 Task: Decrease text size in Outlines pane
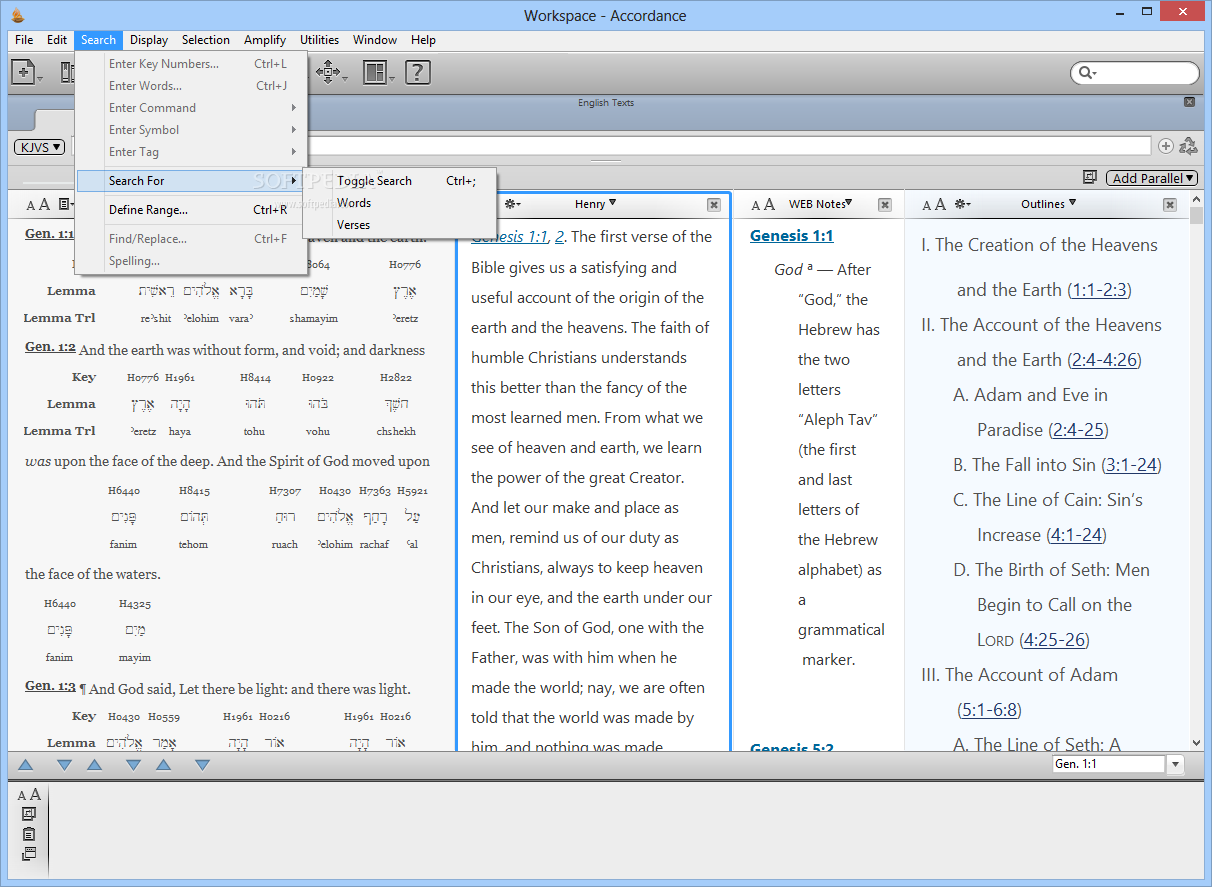(x=927, y=205)
